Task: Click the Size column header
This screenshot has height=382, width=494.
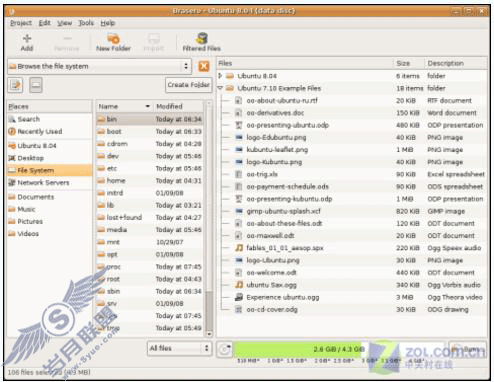Action: point(408,63)
